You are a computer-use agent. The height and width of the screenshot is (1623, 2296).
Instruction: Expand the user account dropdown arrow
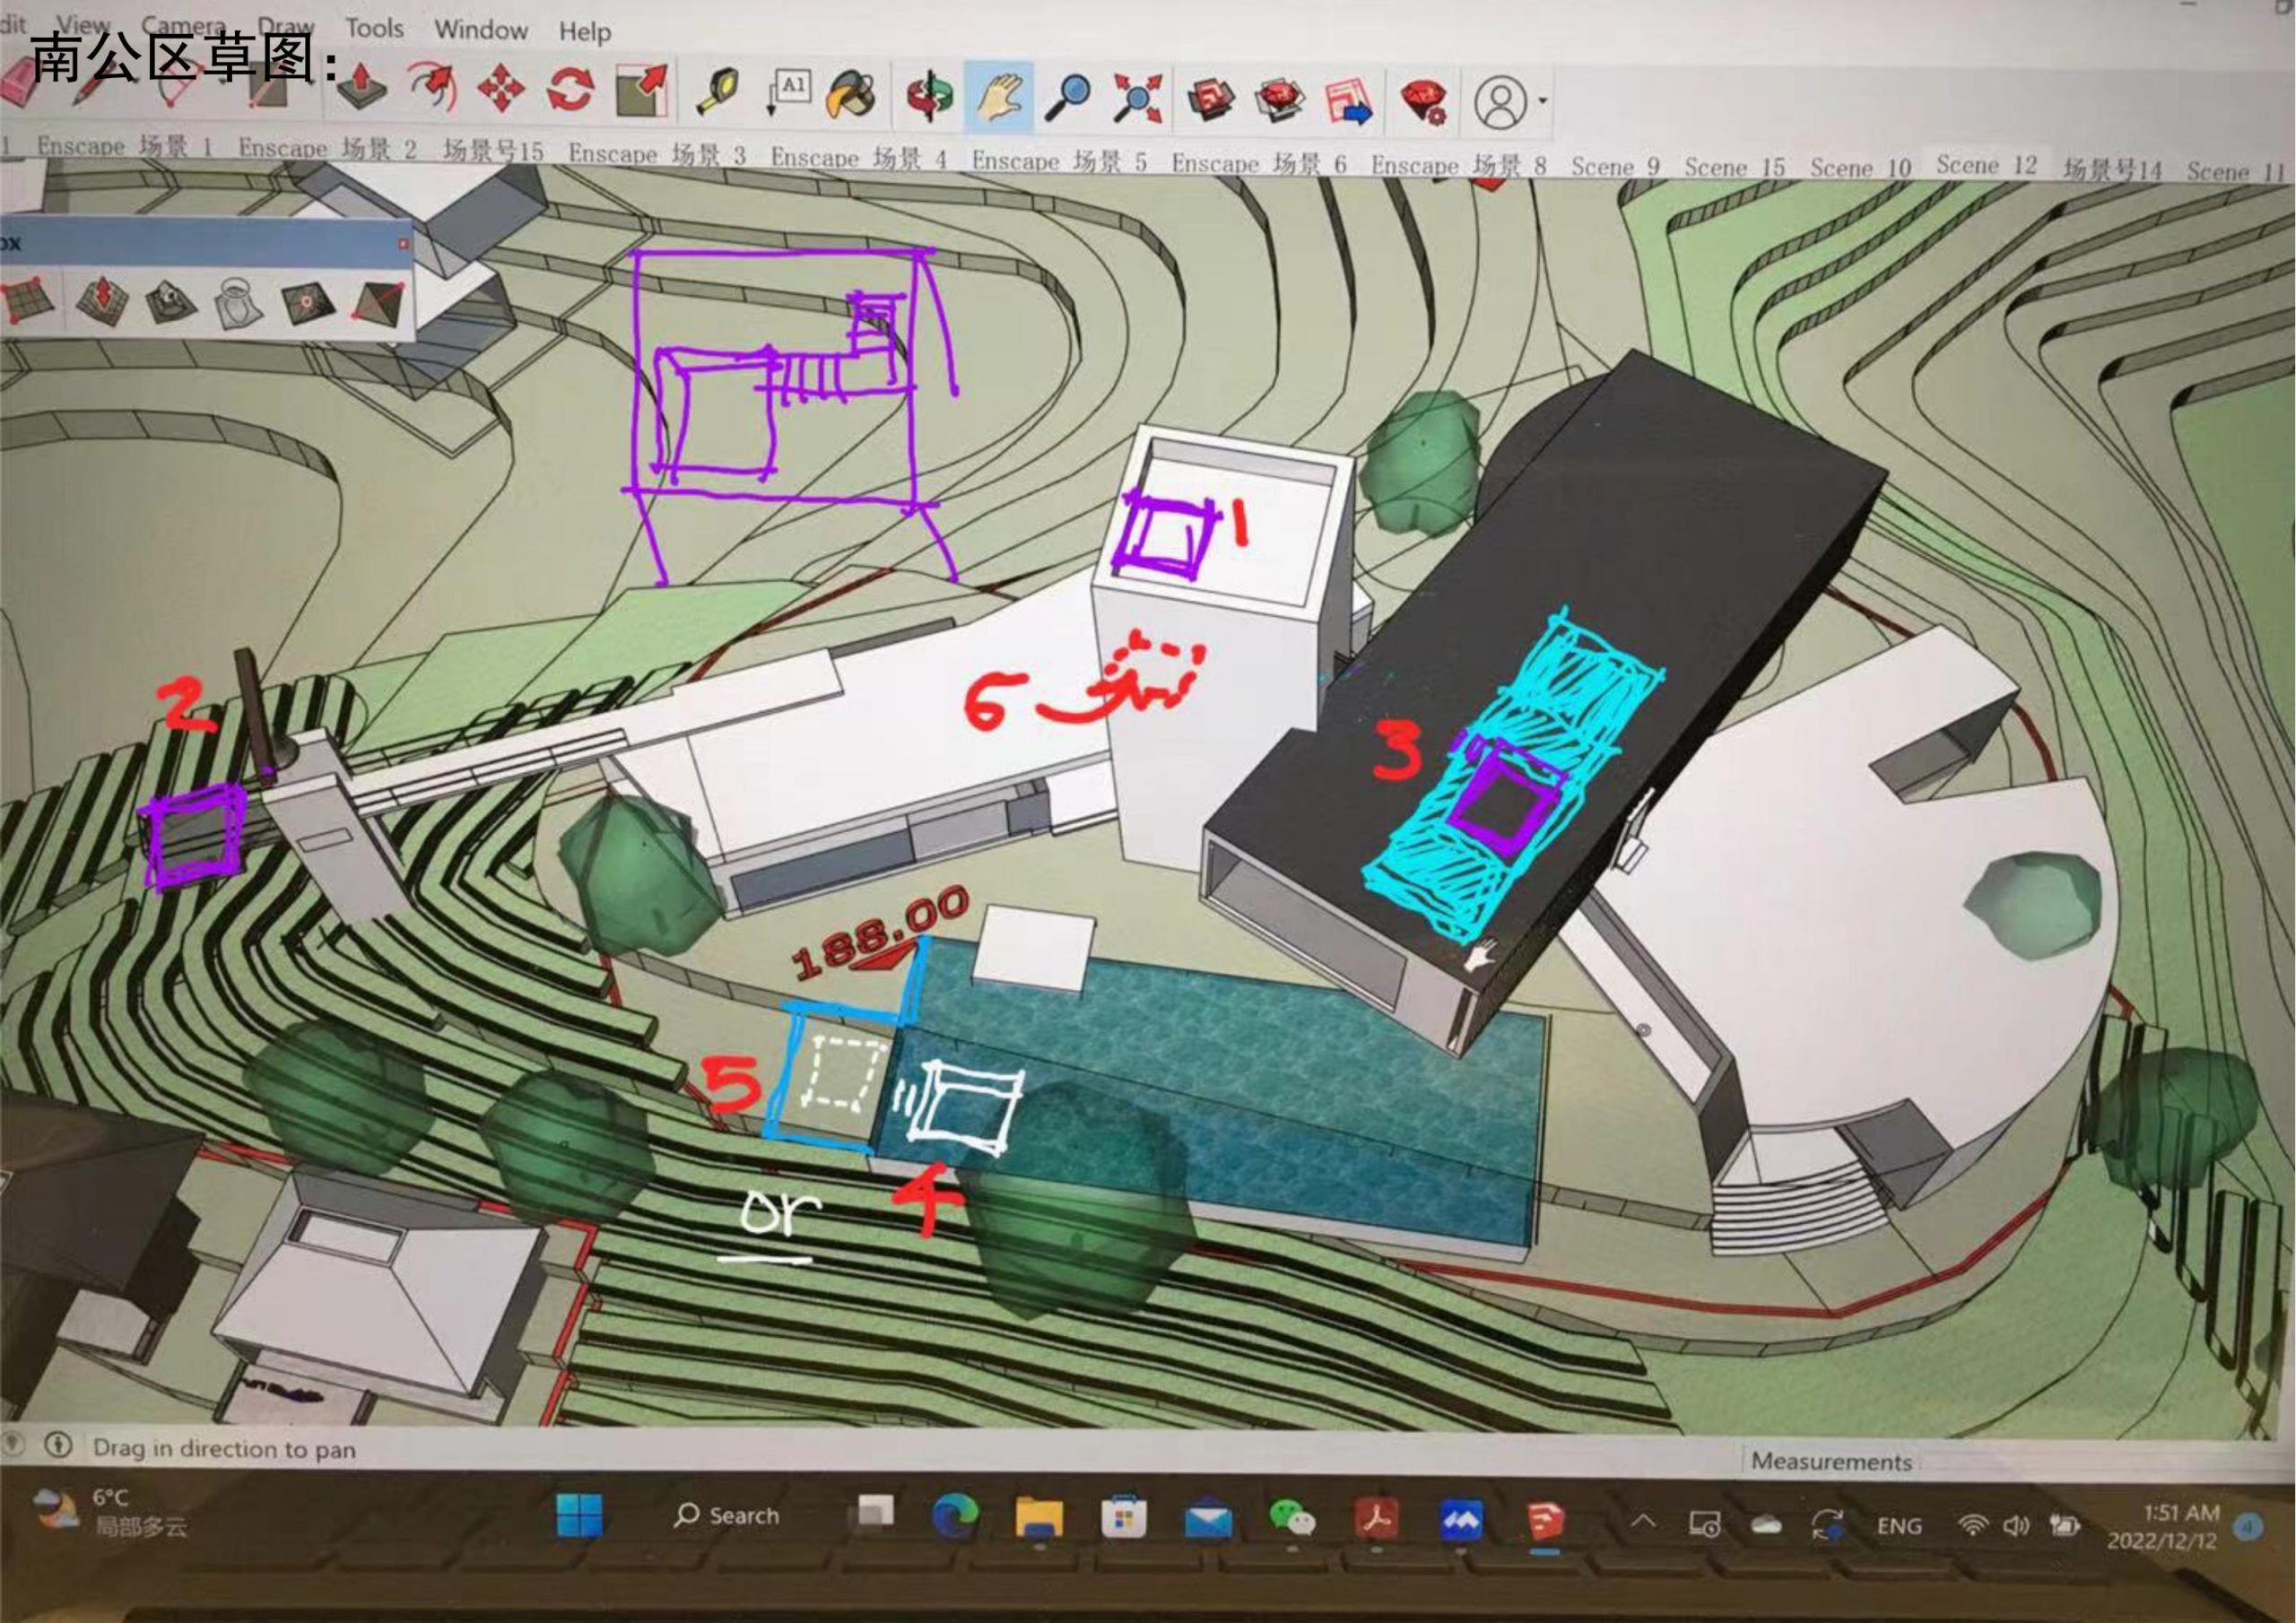coord(1542,102)
